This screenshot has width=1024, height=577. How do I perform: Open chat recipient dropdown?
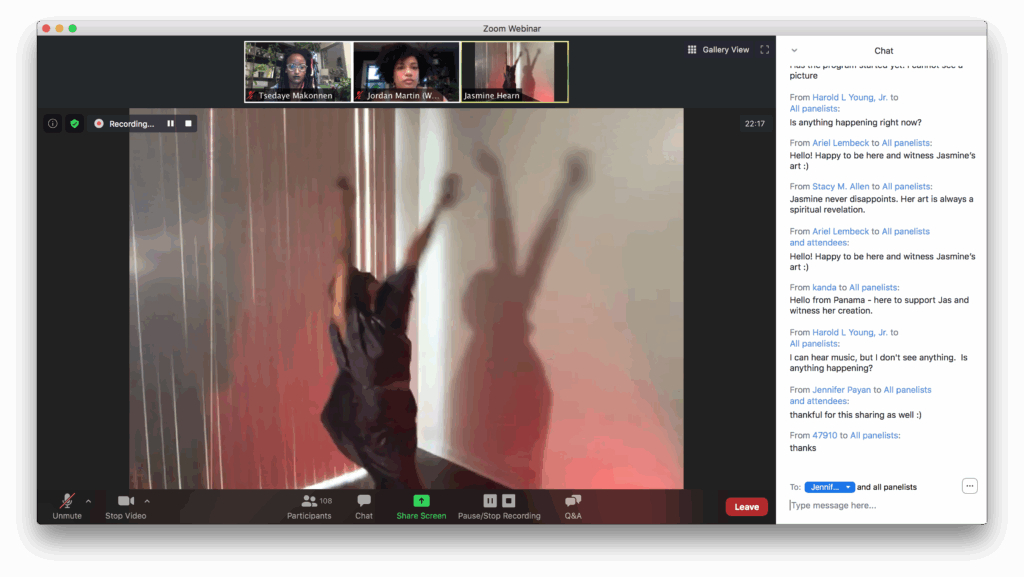[x=829, y=487]
